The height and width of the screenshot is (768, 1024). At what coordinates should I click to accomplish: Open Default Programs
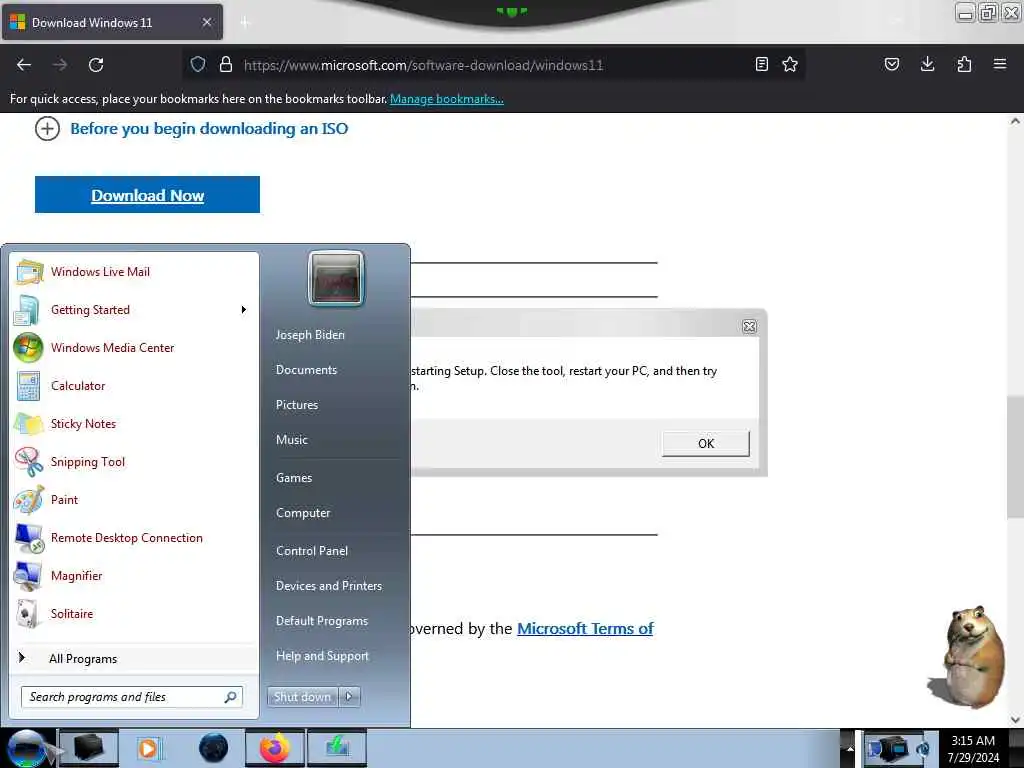322,621
